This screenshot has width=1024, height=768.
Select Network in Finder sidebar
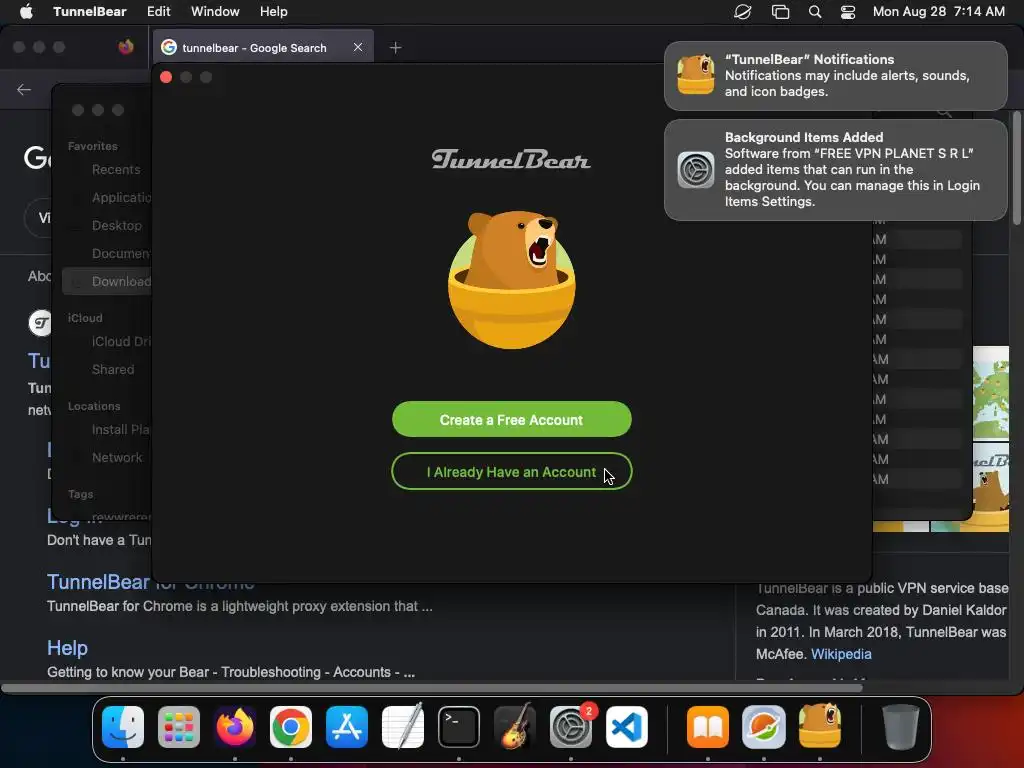(116, 457)
